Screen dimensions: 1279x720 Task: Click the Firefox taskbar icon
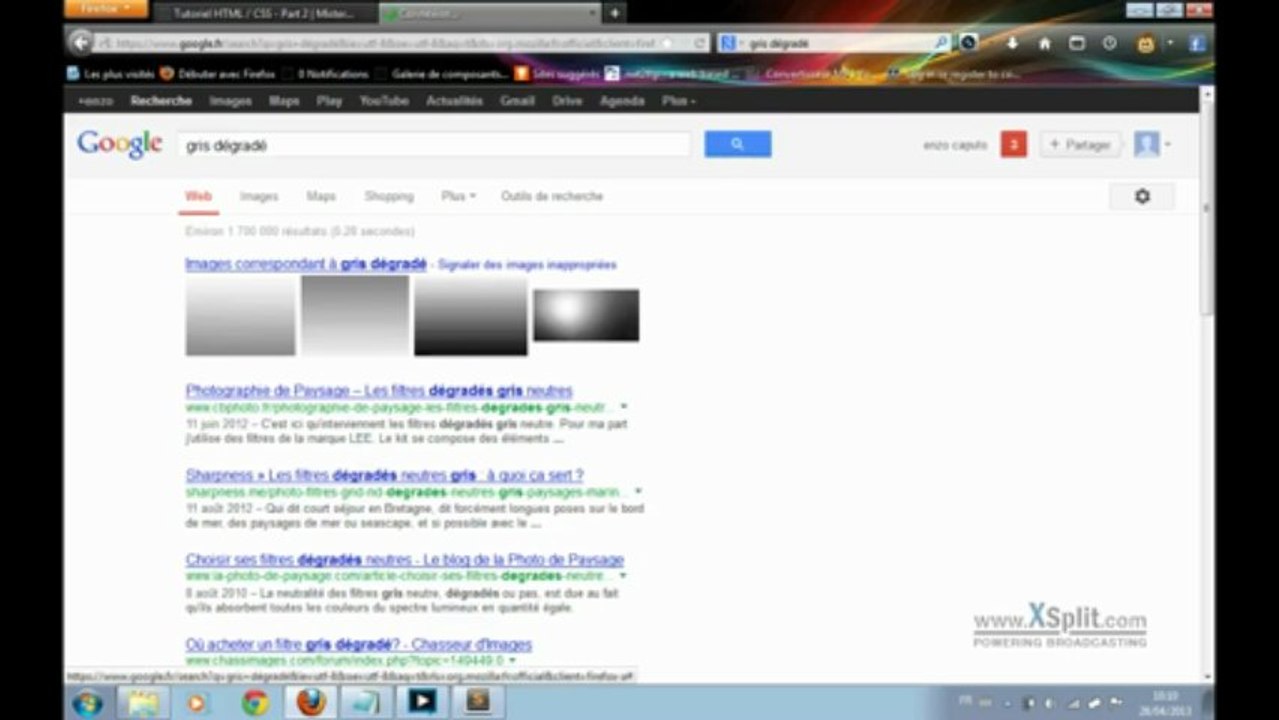pyautogui.click(x=311, y=702)
